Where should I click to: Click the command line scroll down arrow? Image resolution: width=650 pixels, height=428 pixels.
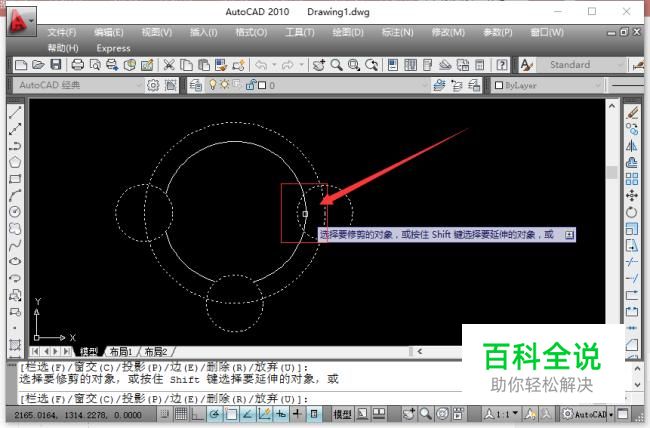click(638, 385)
